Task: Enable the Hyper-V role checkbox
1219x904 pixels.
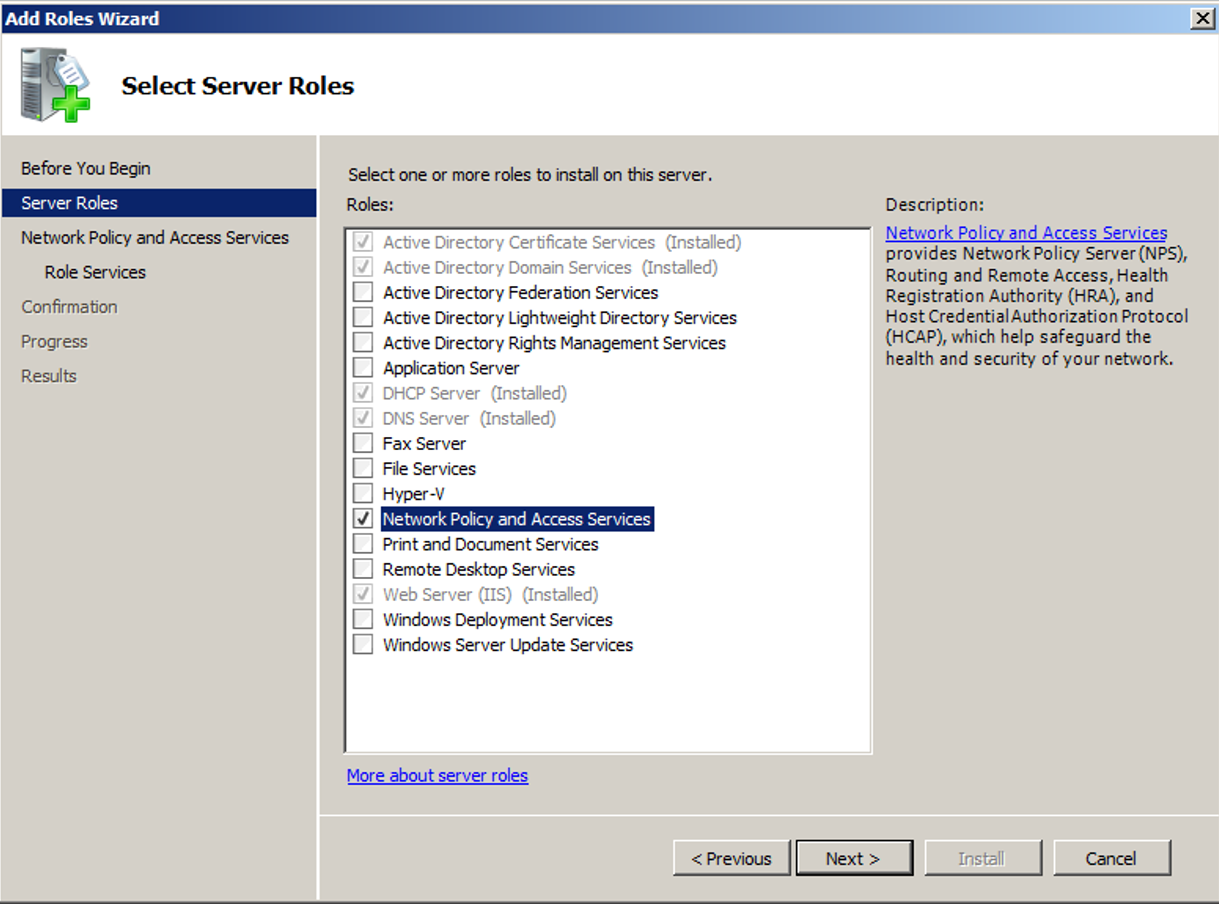Action: pos(363,494)
